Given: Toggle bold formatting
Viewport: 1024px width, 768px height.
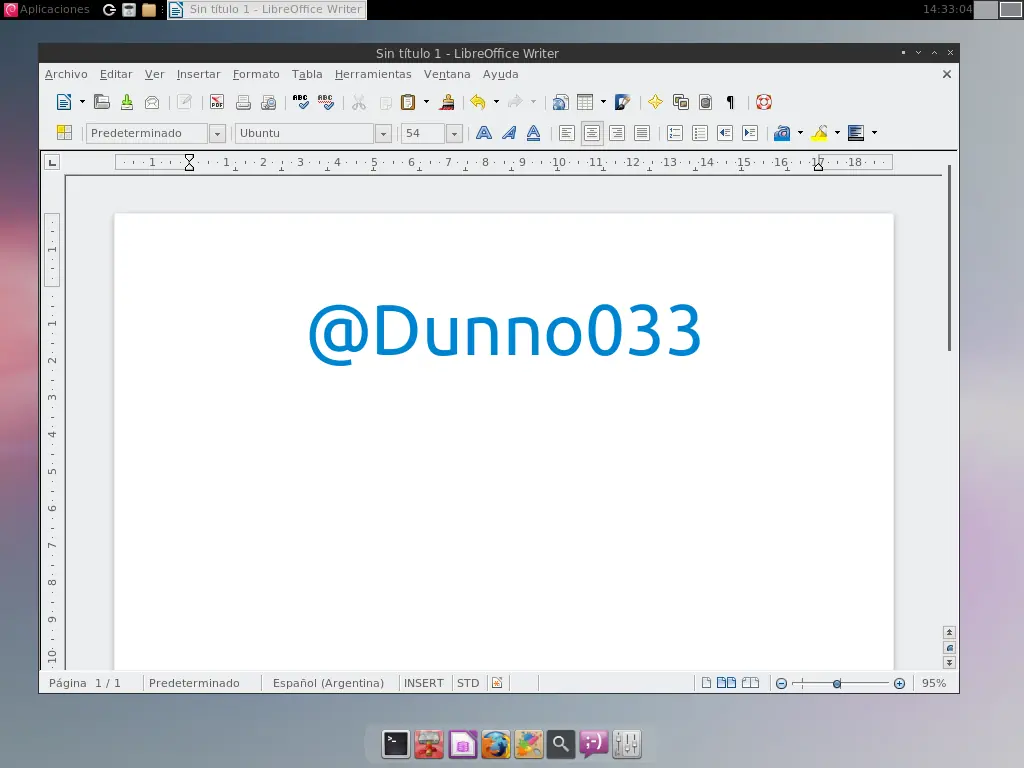Looking at the screenshot, I should 484,133.
